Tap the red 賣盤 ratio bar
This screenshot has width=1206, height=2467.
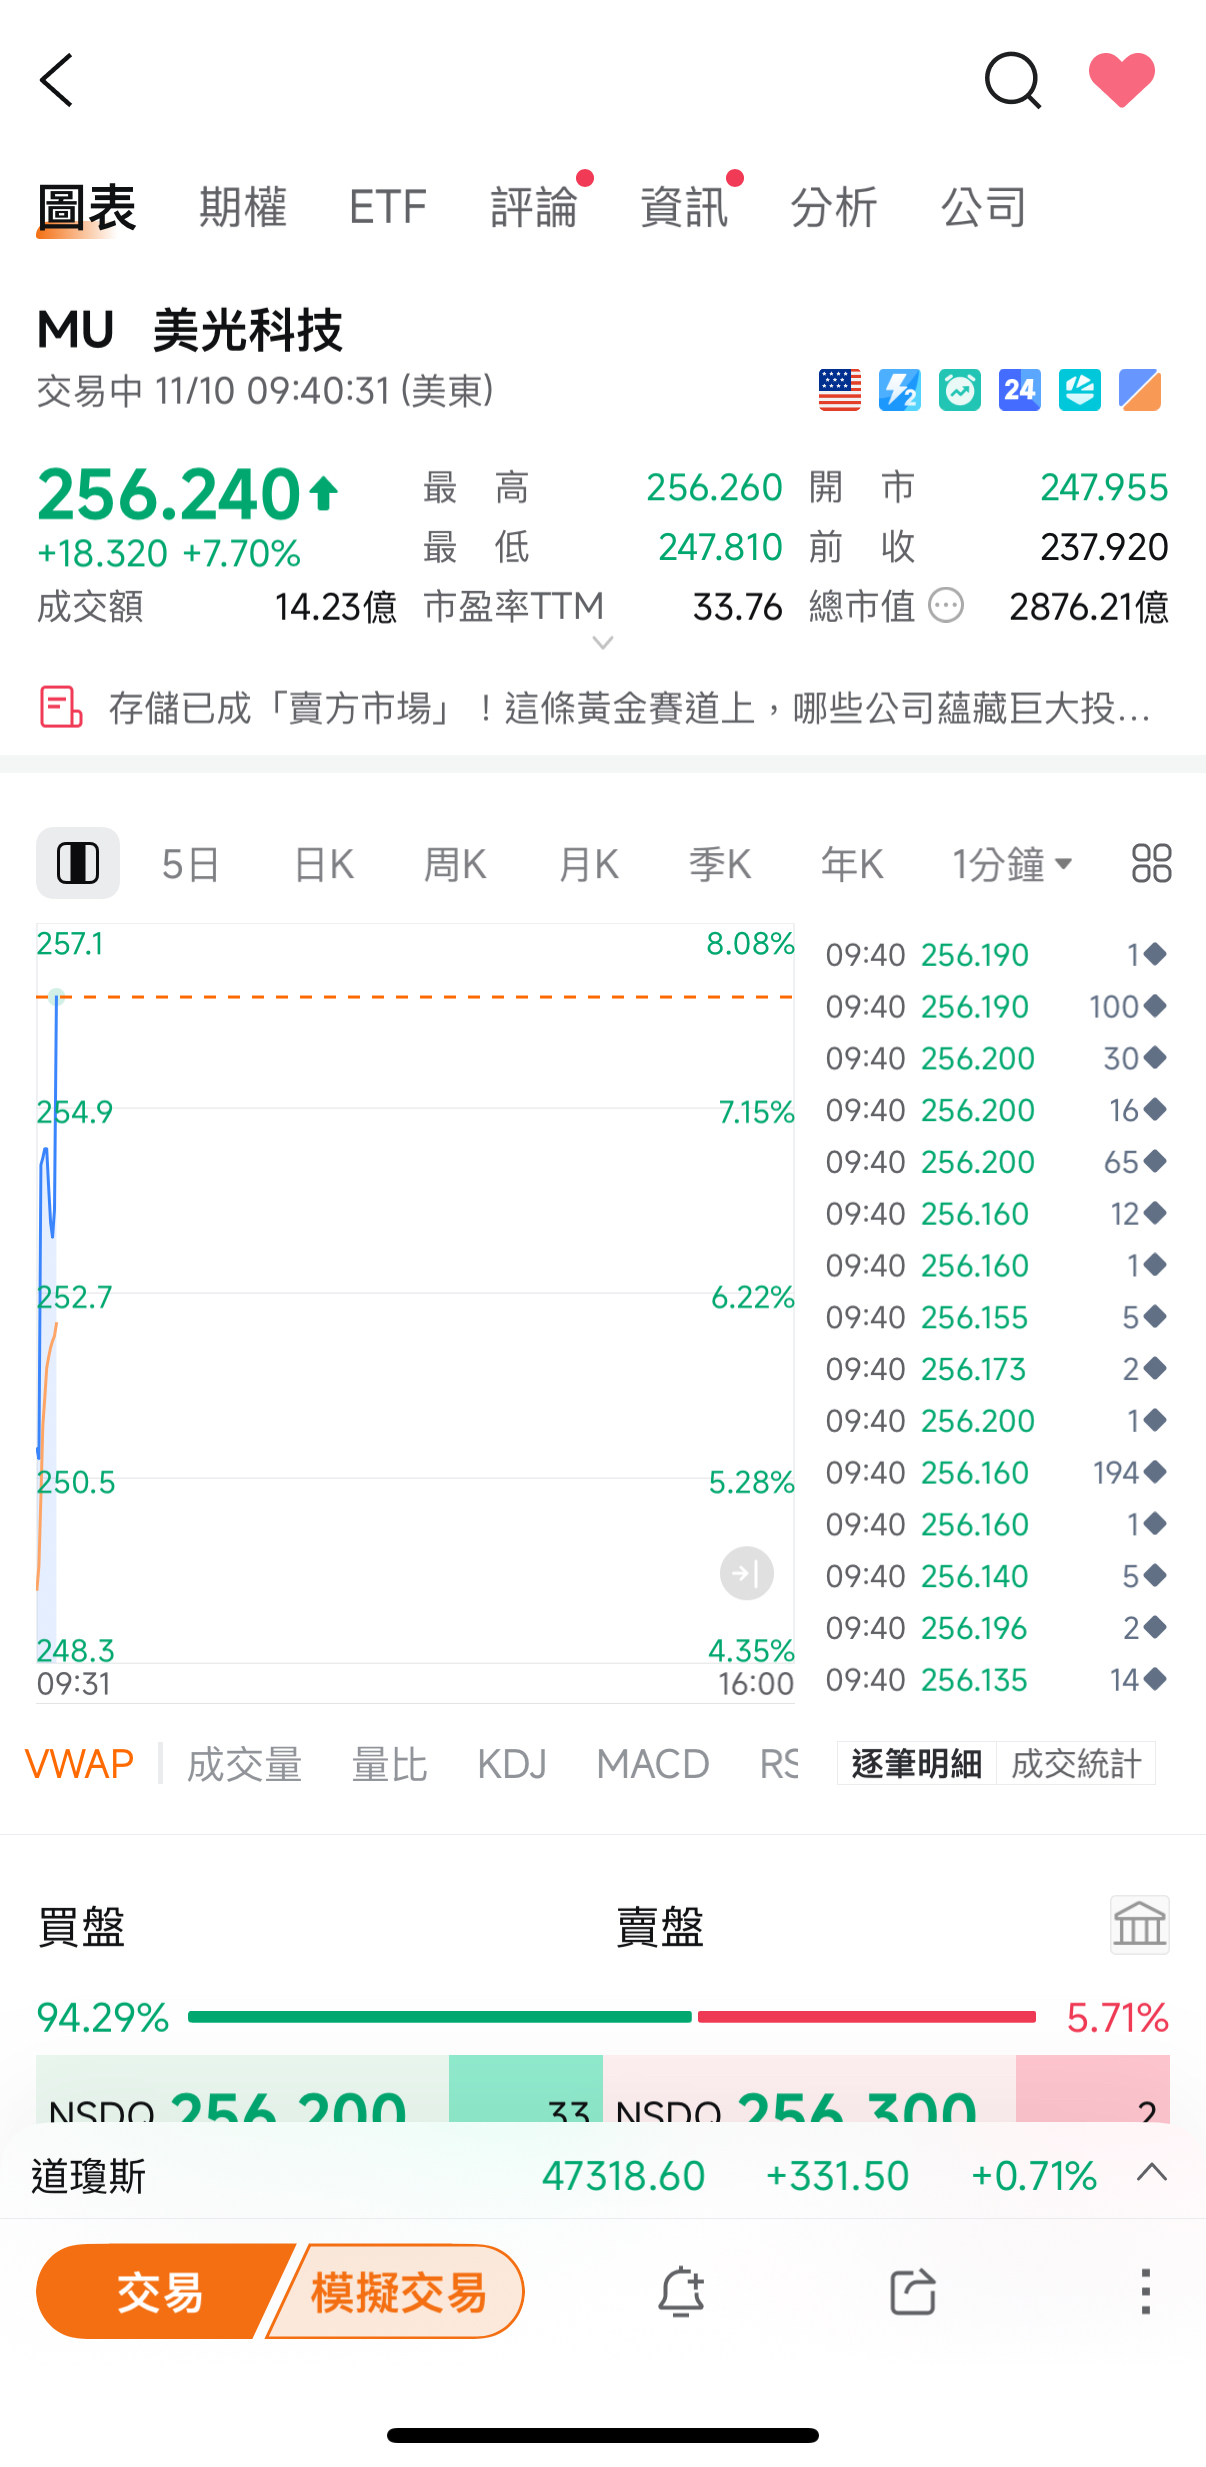pos(867,2017)
